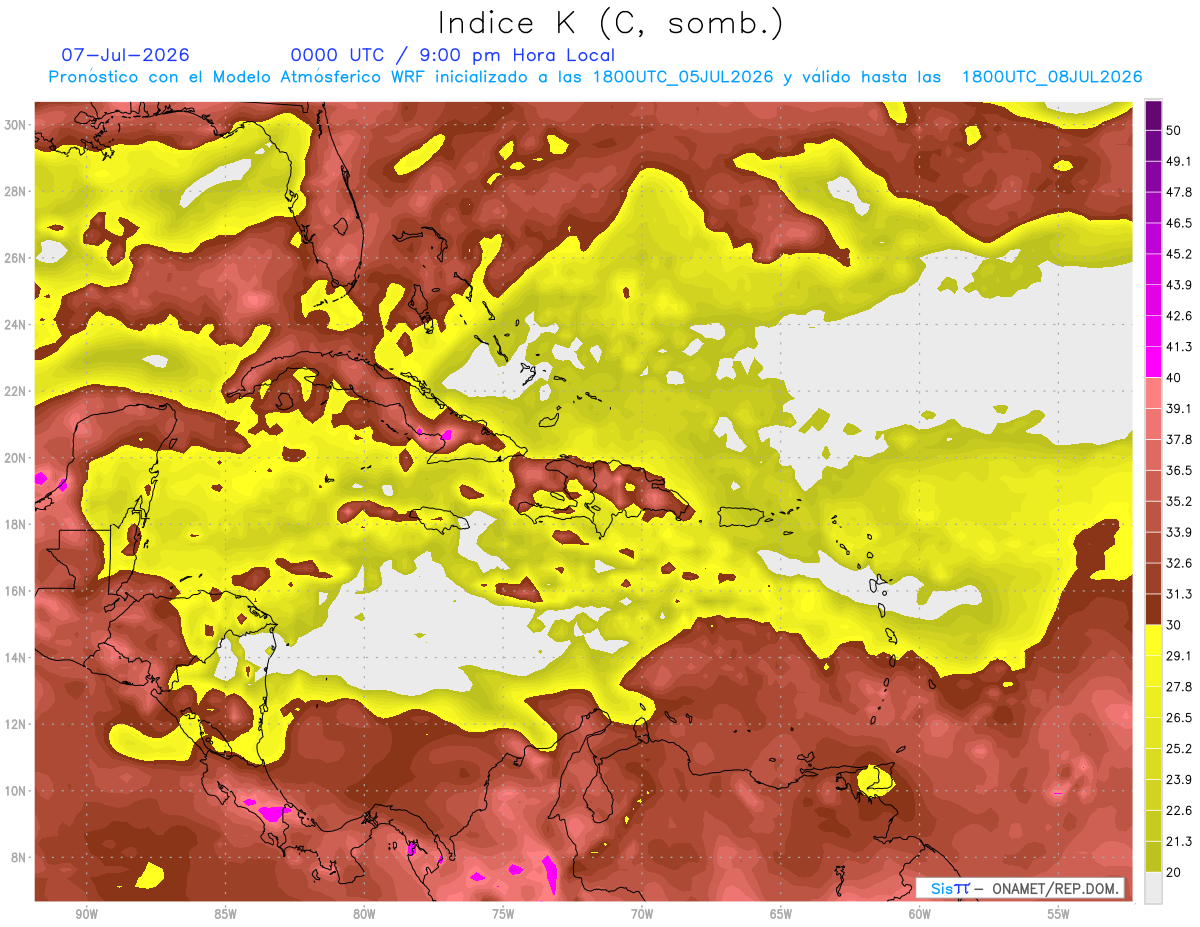This screenshot has width=1200, height=927.
Task: Click the latitude label "18N"
Action: coord(15,524)
